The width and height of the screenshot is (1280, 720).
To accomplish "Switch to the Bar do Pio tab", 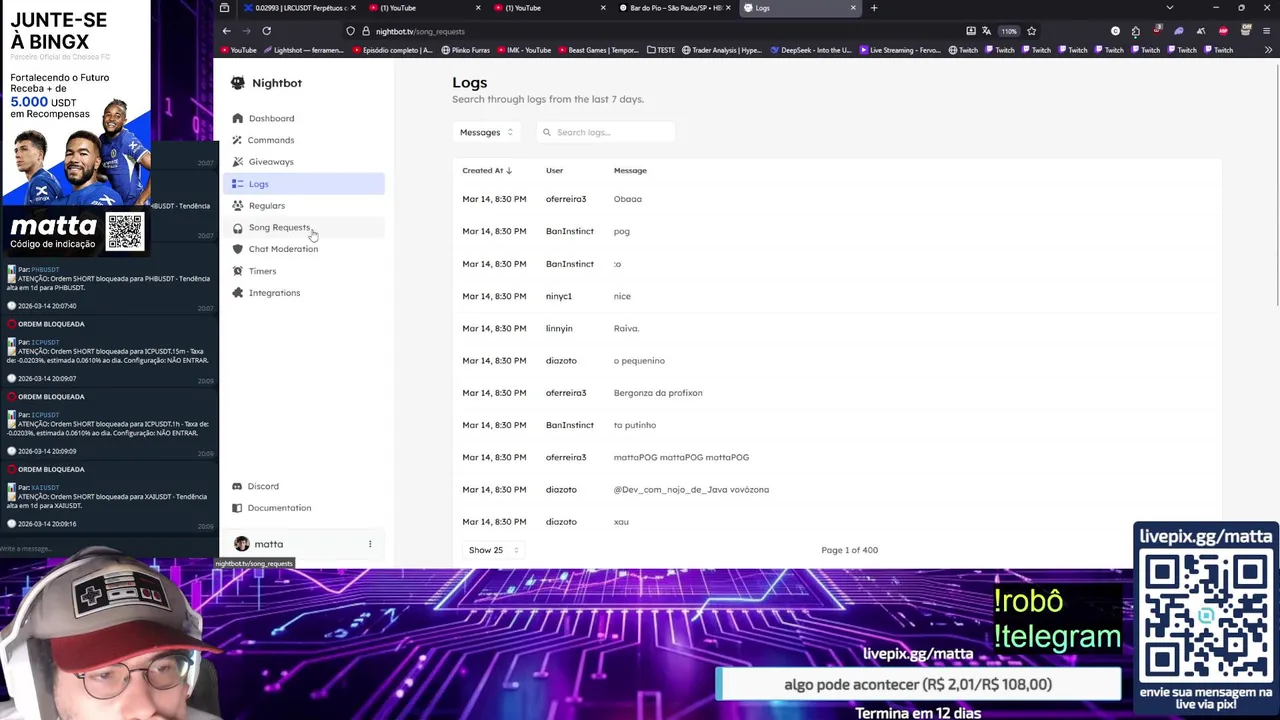I will tap(675, 8).
